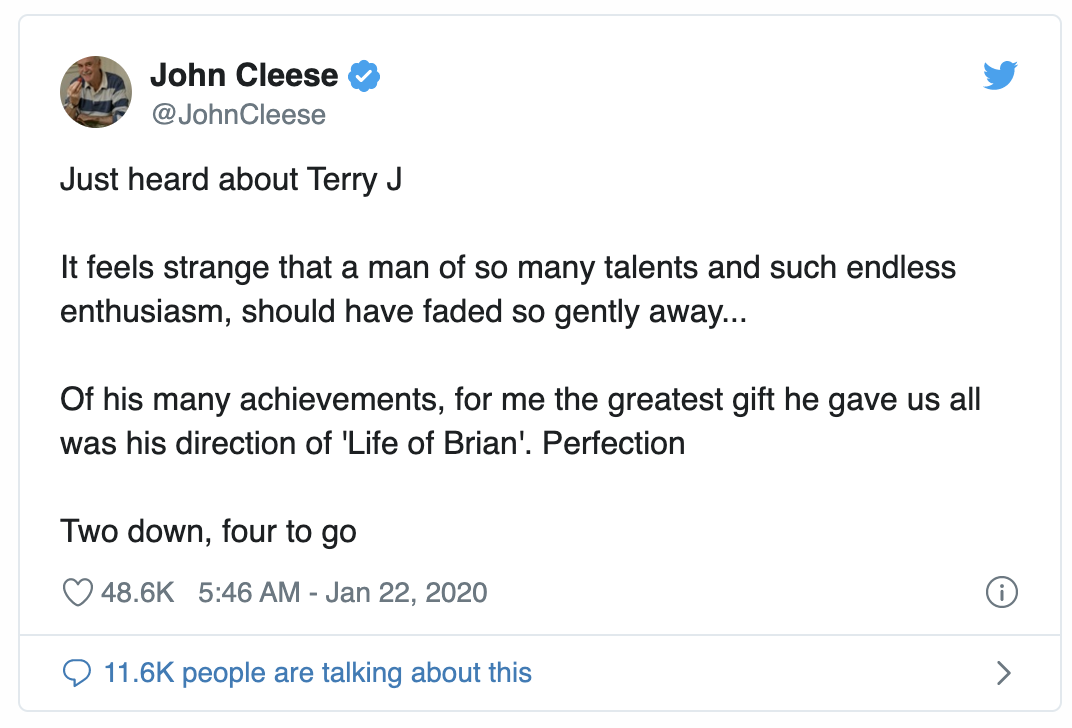Click the word 'Perfection' in the tweet
This screenshot has width=1072, height=728.
[x=614, y=443]
